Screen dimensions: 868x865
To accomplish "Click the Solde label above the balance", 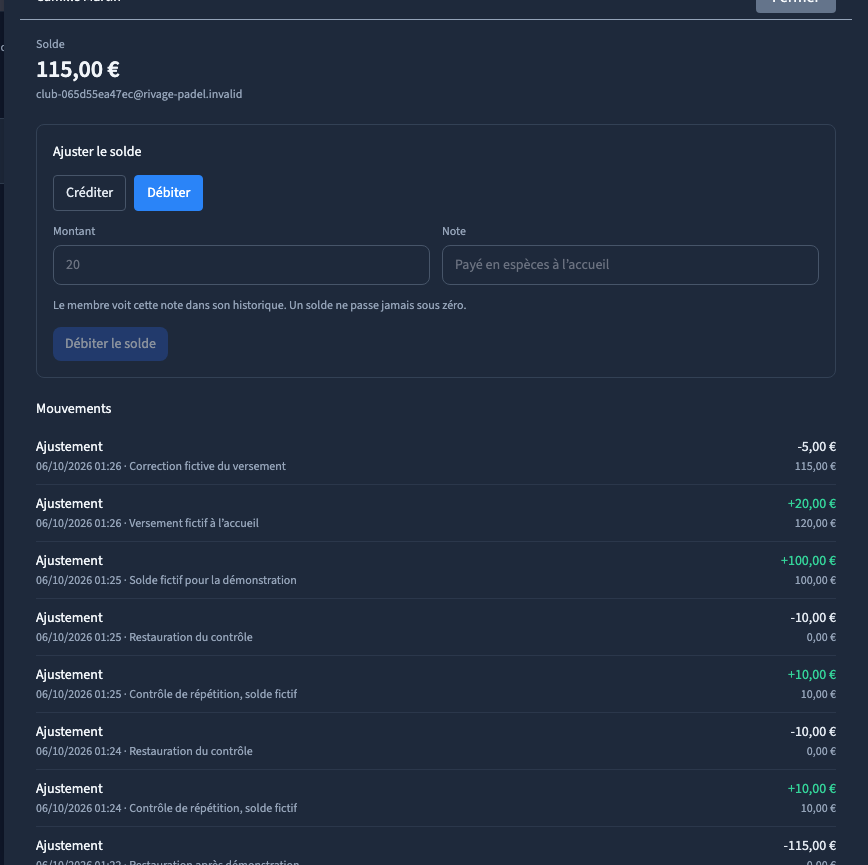I will [x=50, y=44].
